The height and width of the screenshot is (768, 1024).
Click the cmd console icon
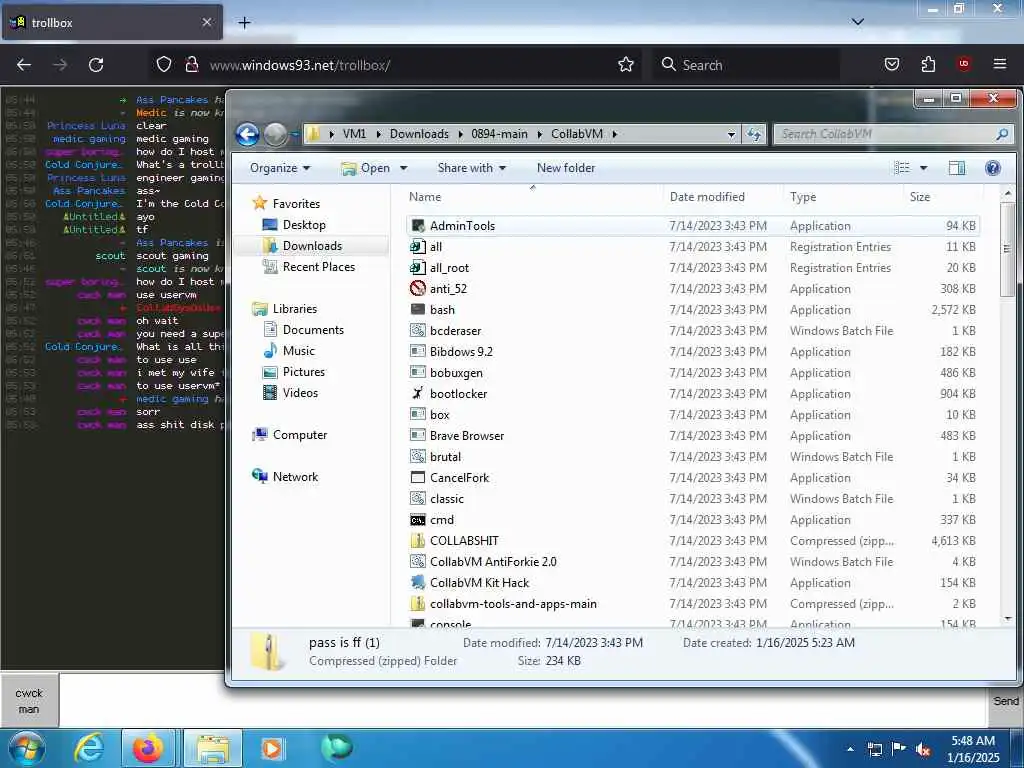click(x=418, y=520)
